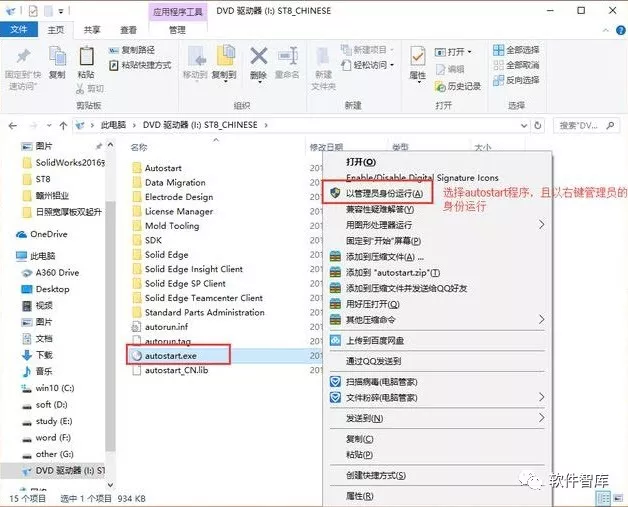This screenshot has width=628, height=507.
Task: Click the Copy to (复制到) icon
Action: pos(225,56)
